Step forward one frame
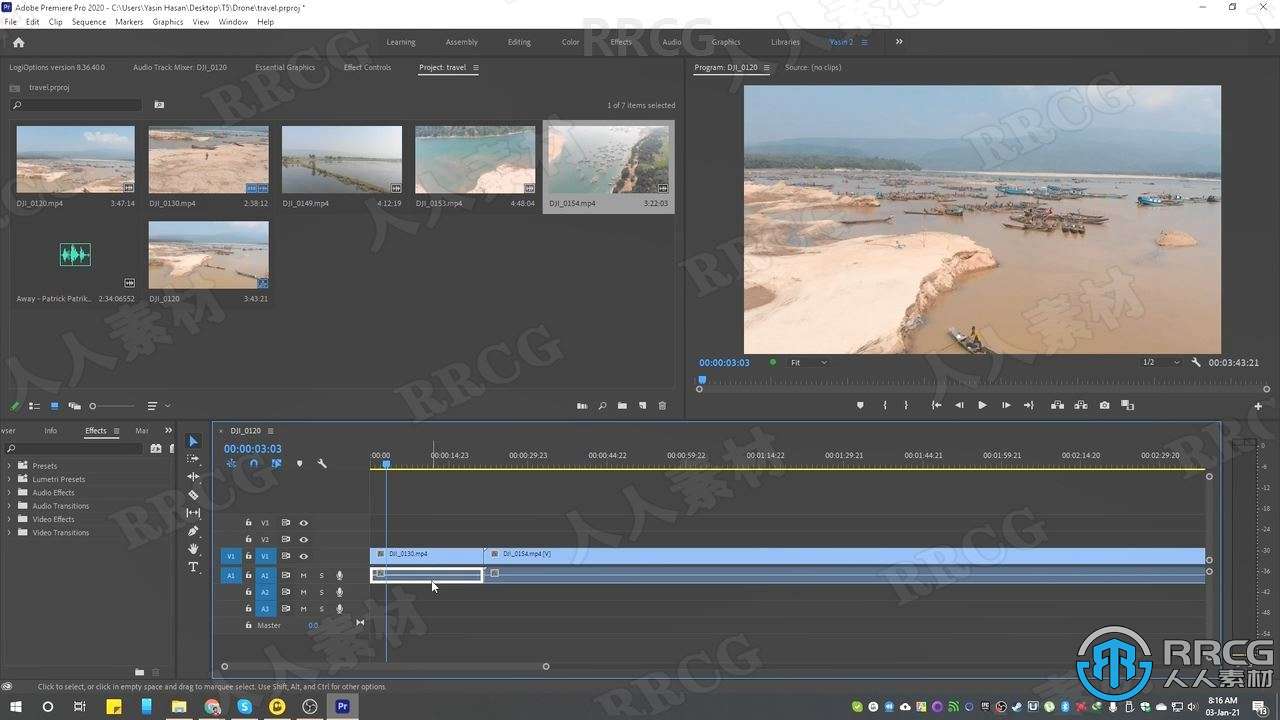This screenshot has height=720, width=1280. tap(1006, 405)
